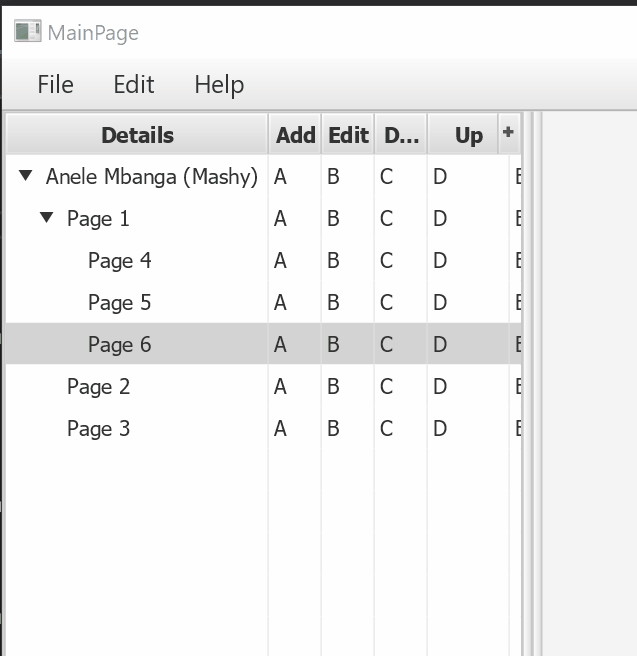This screenshot has height=656, width=637.
Task: Click the MainPage window icon
Action: [27, 32]
